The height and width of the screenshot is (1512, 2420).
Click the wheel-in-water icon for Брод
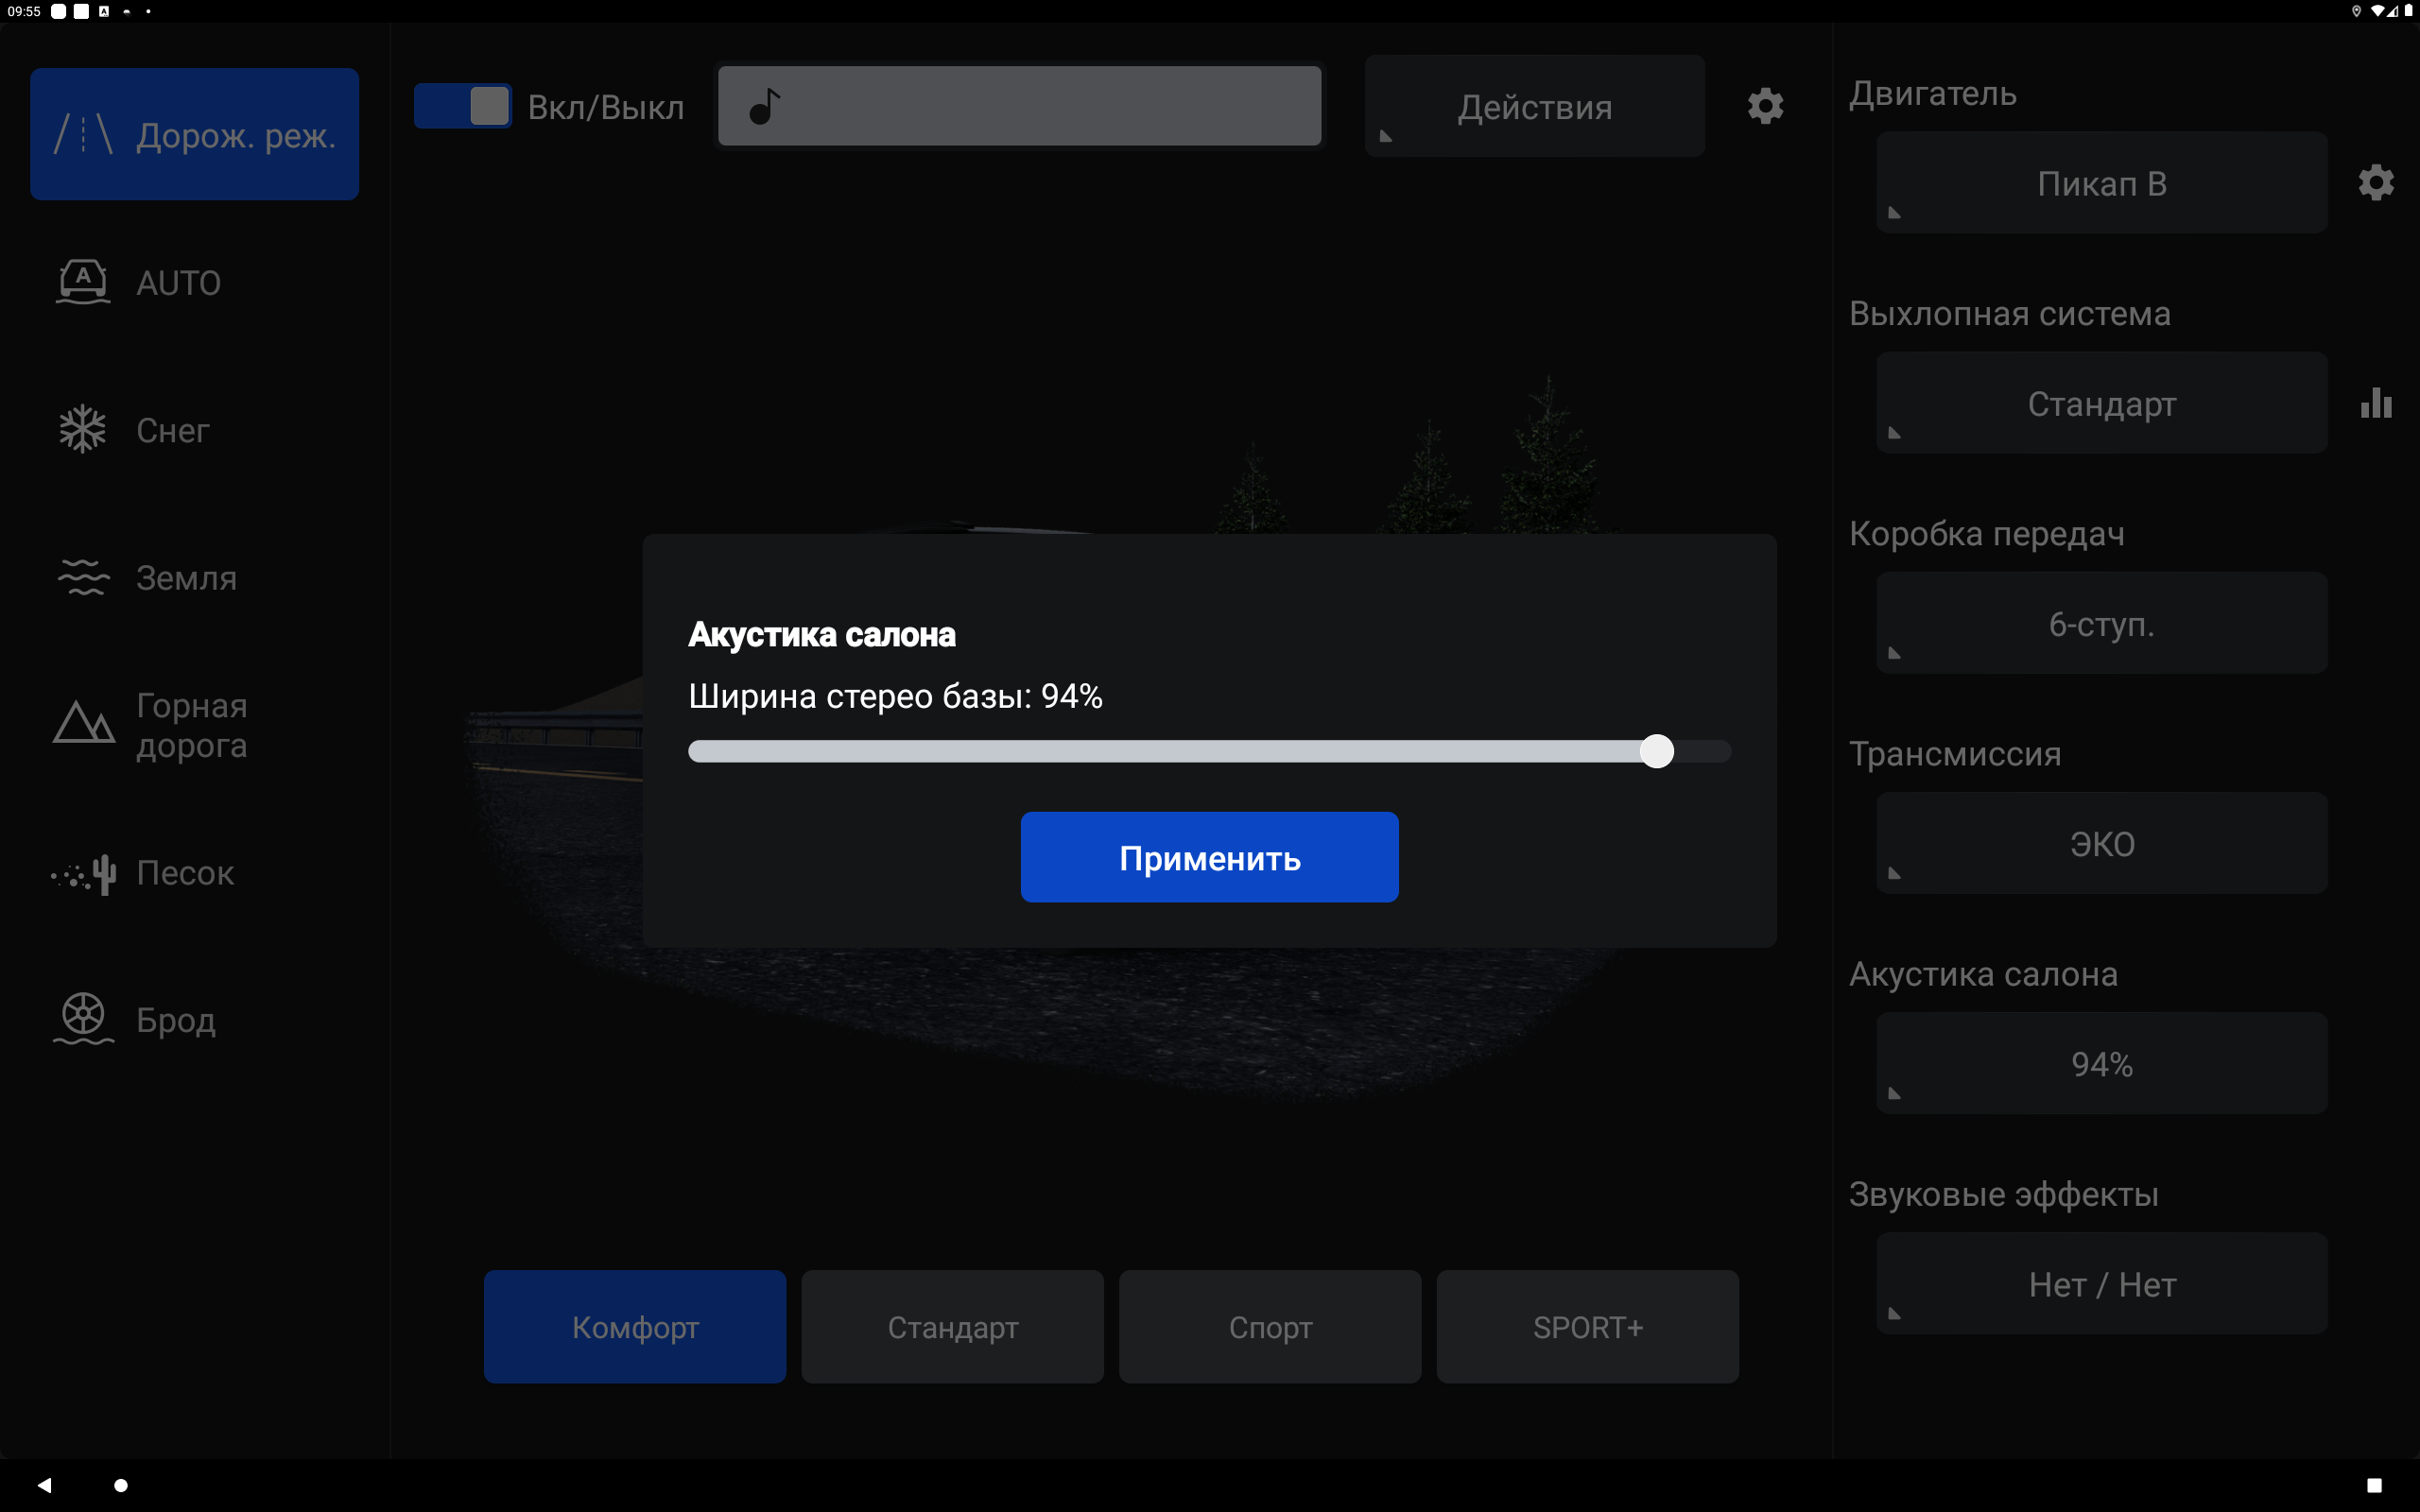point(83,1019)
